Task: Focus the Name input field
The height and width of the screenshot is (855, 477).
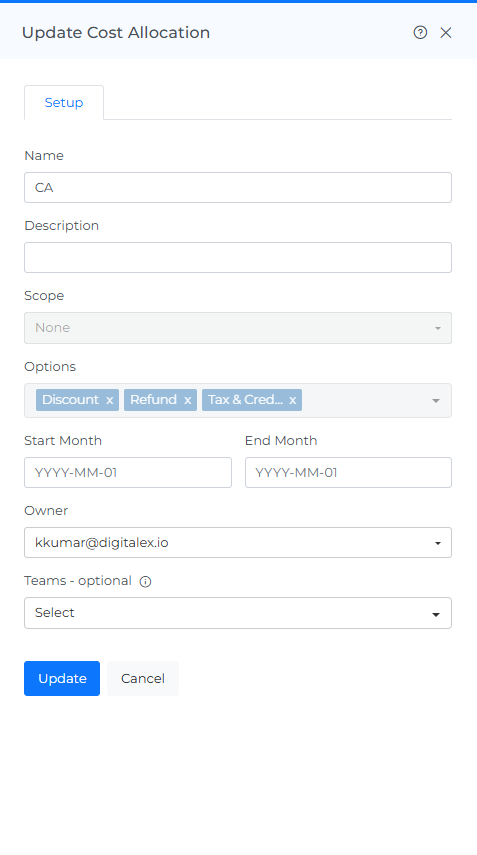Action: [238, 188]
